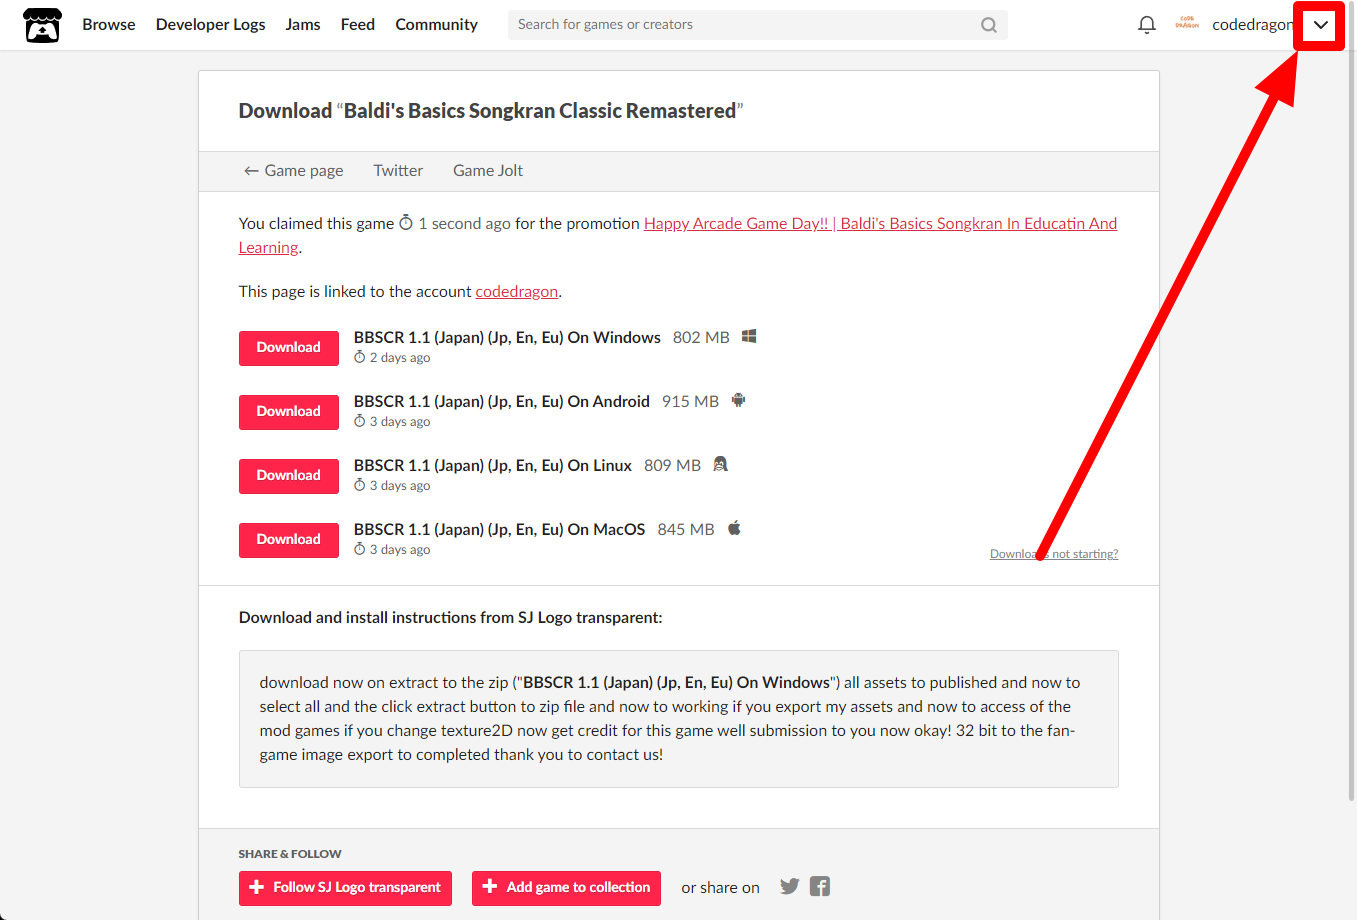Share on Twitter via bird icon
Viewport: 1357px width, 920px height.
click(790, 887)
